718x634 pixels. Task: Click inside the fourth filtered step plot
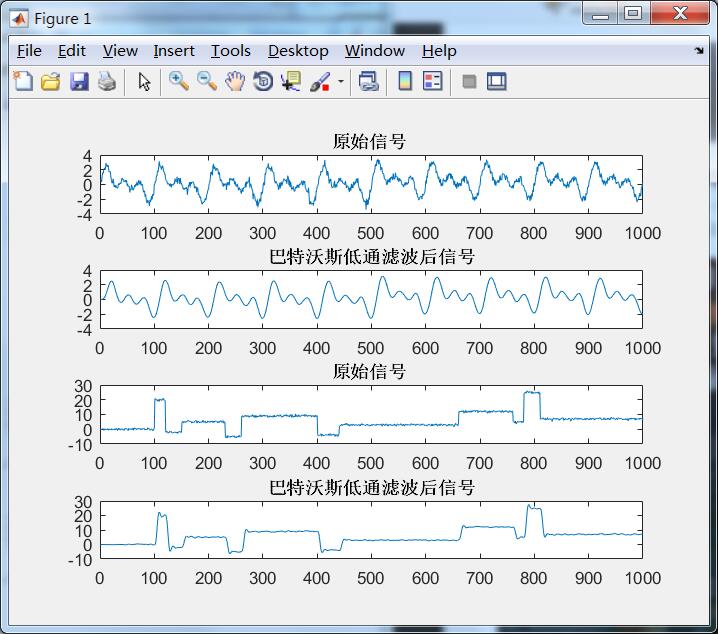point(371,530)
